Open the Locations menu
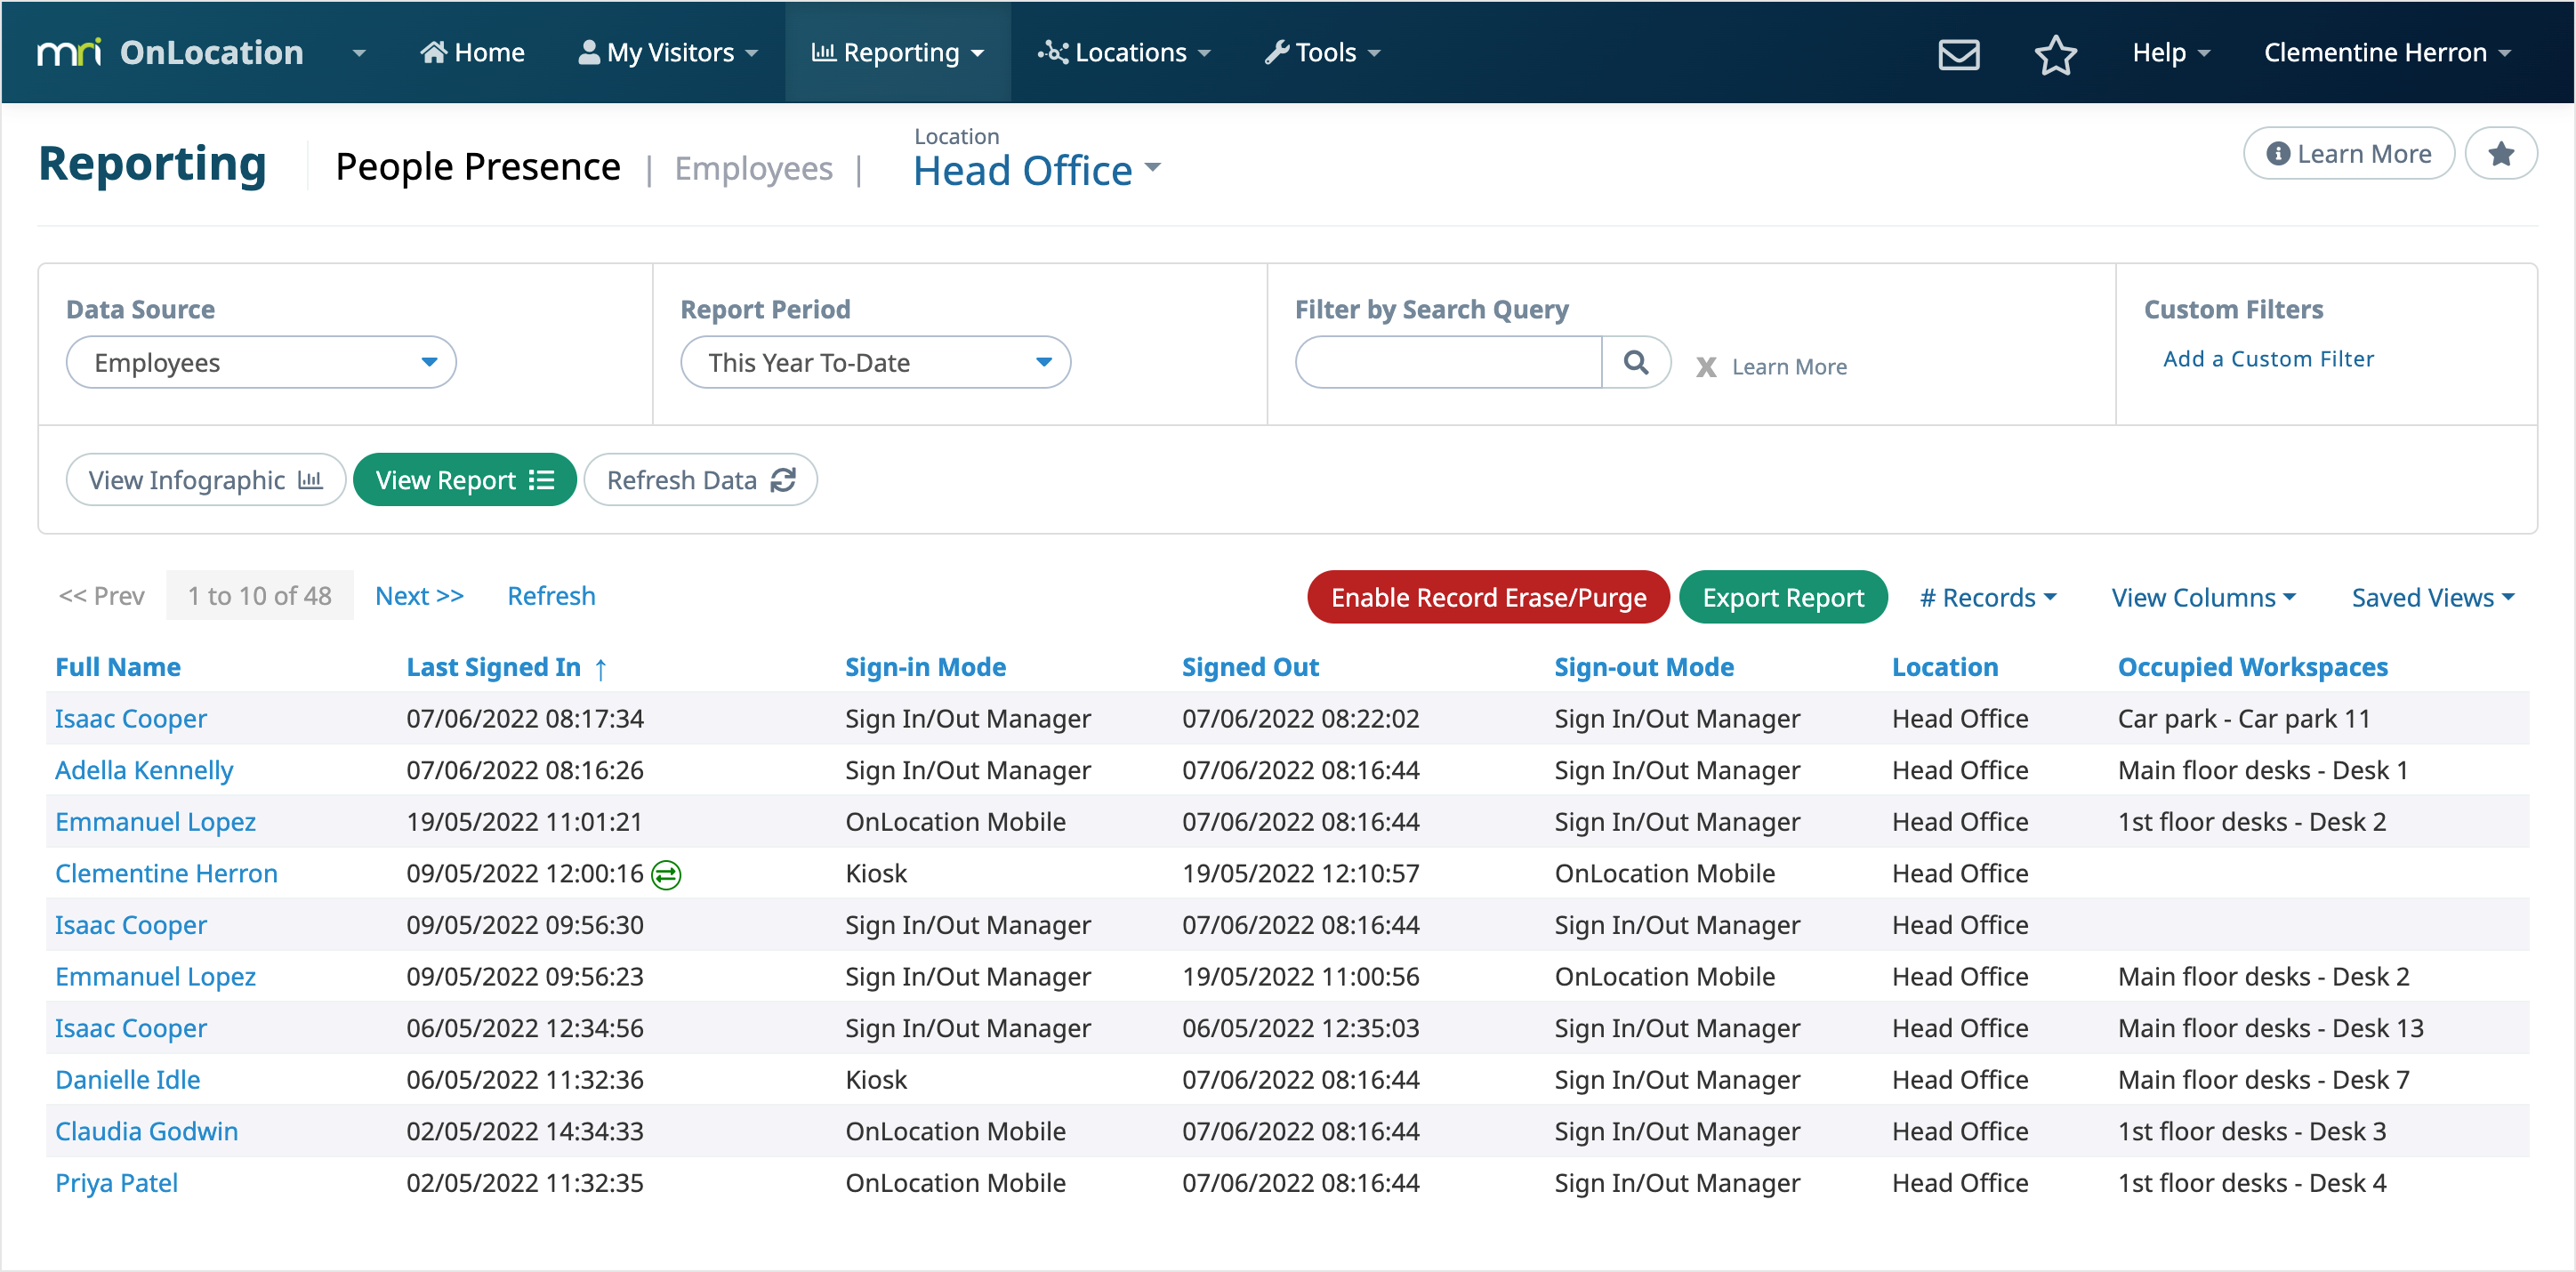2576x1272 pixels. pyautogui.click(x=1124, y=53)
